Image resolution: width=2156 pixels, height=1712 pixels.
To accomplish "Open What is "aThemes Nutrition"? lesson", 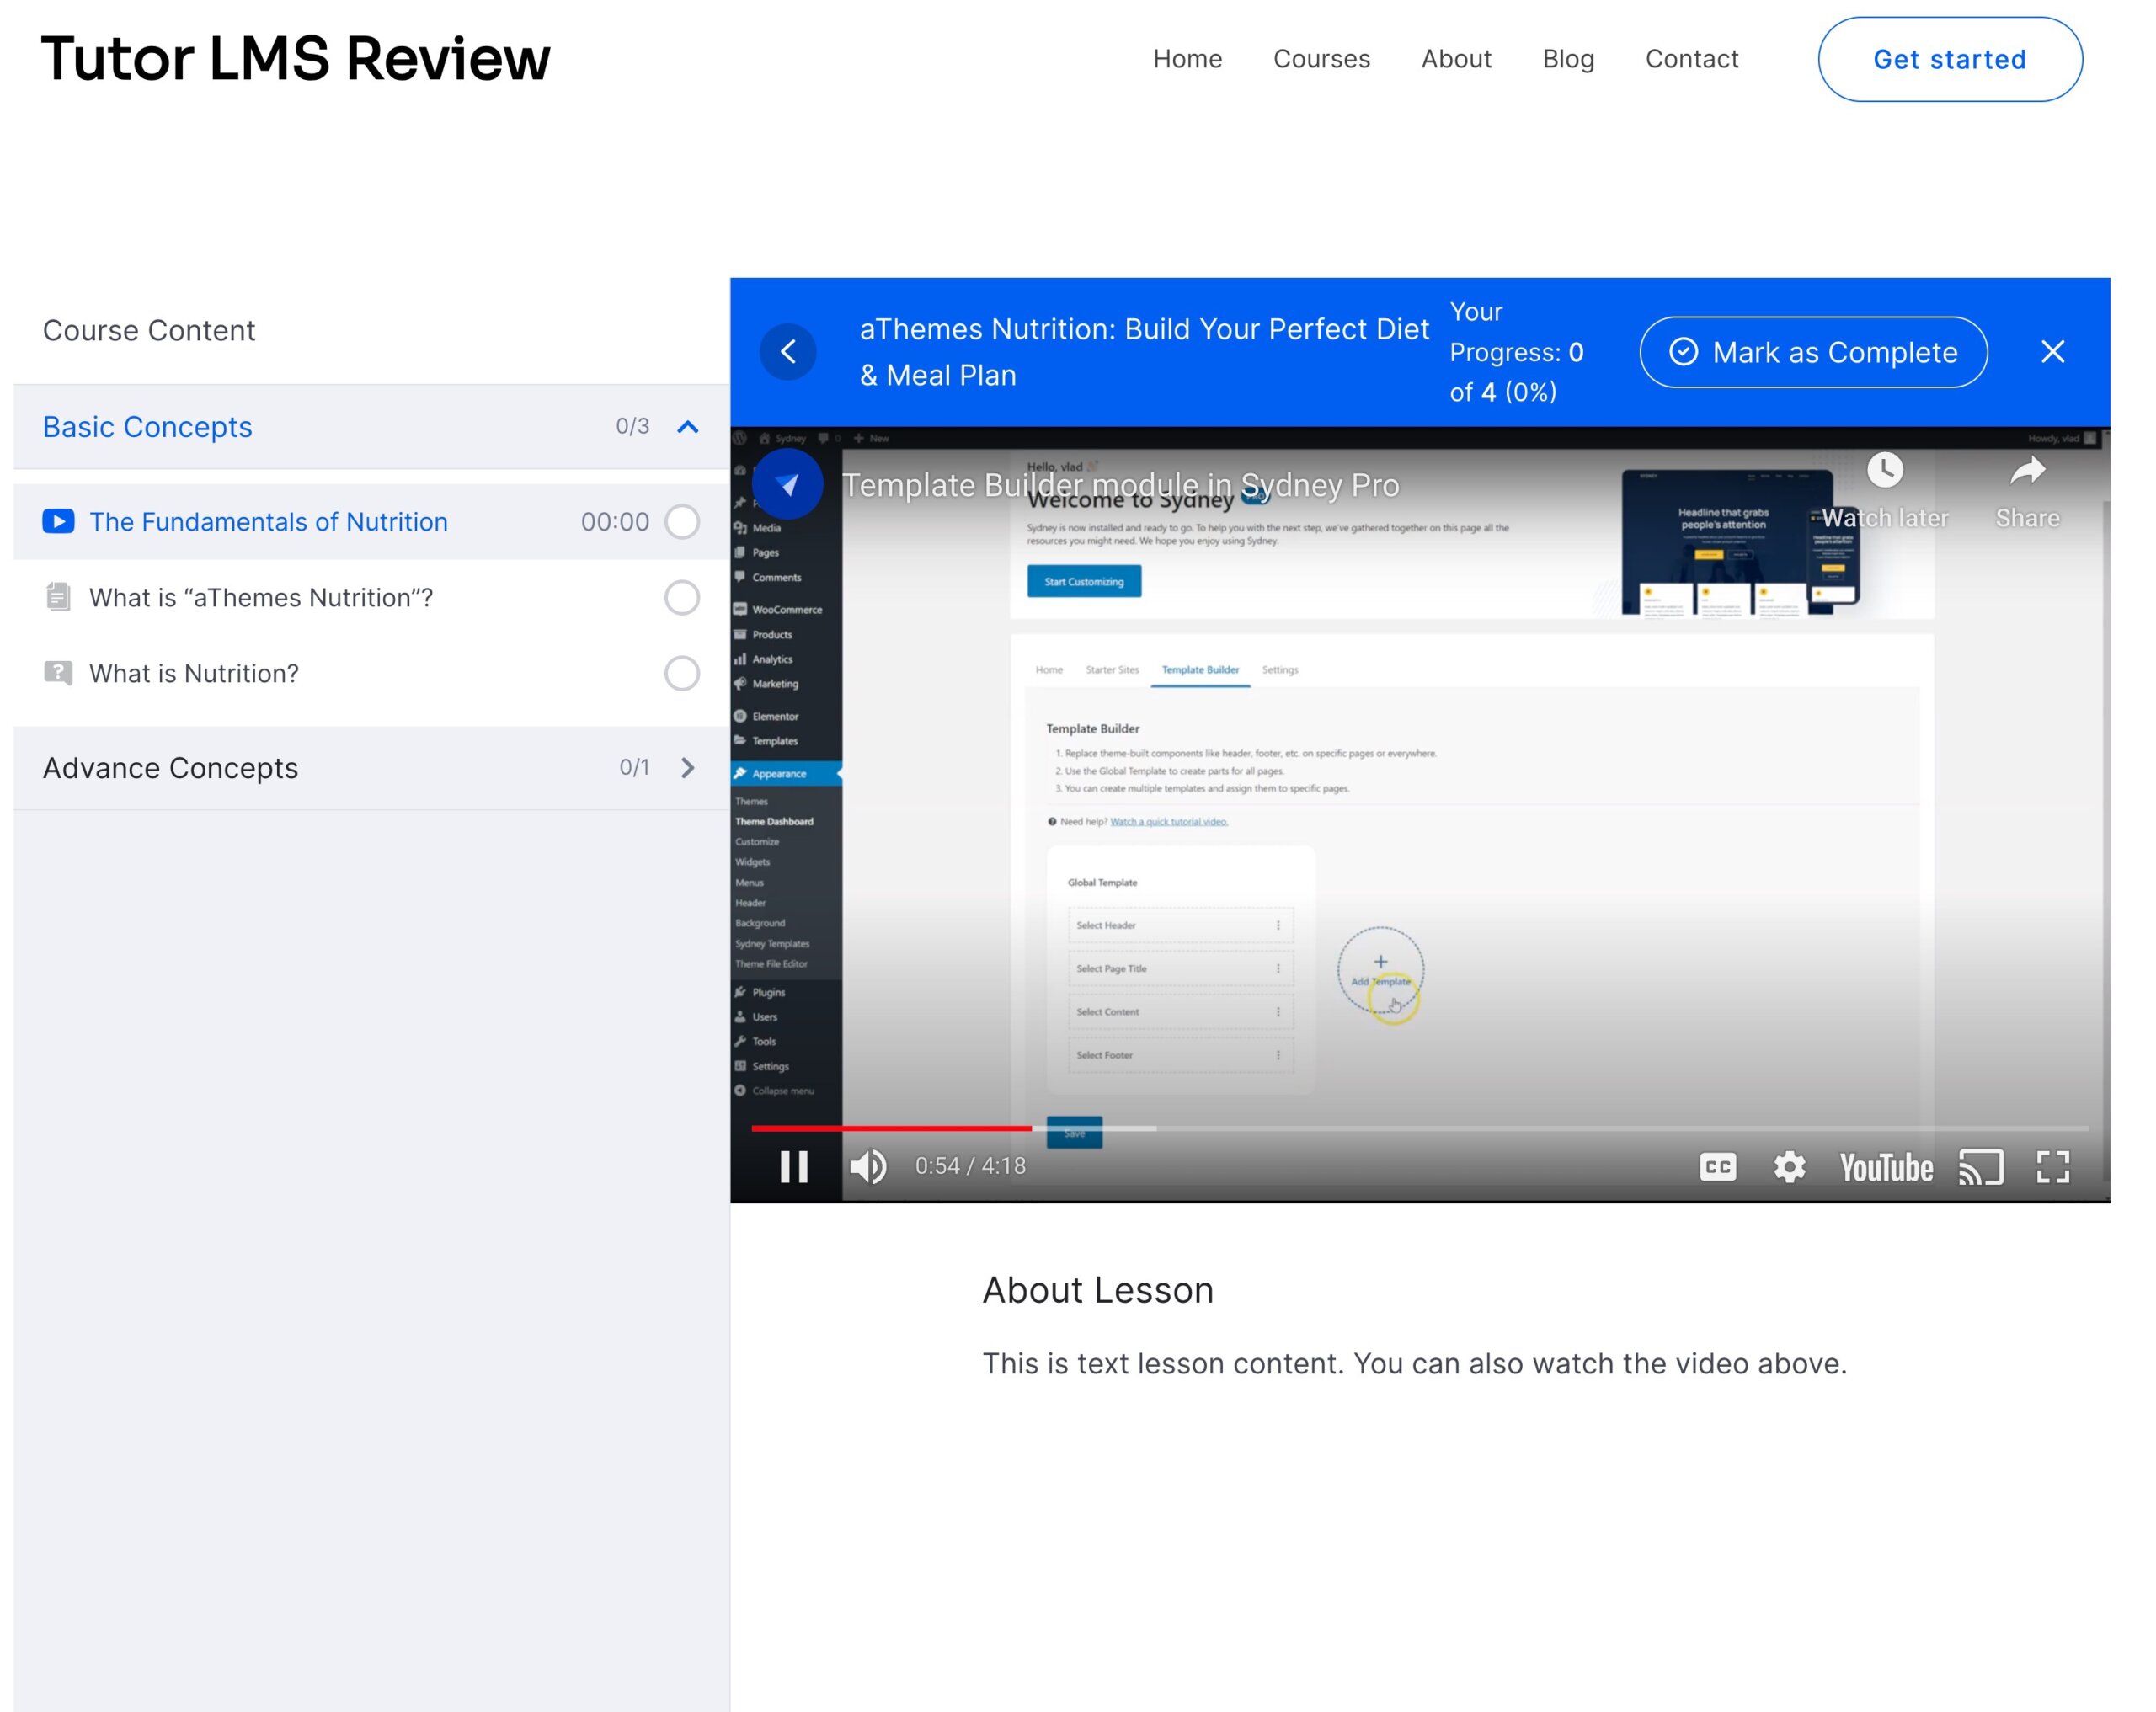I will pyautogui.click(x=261, y=598).
